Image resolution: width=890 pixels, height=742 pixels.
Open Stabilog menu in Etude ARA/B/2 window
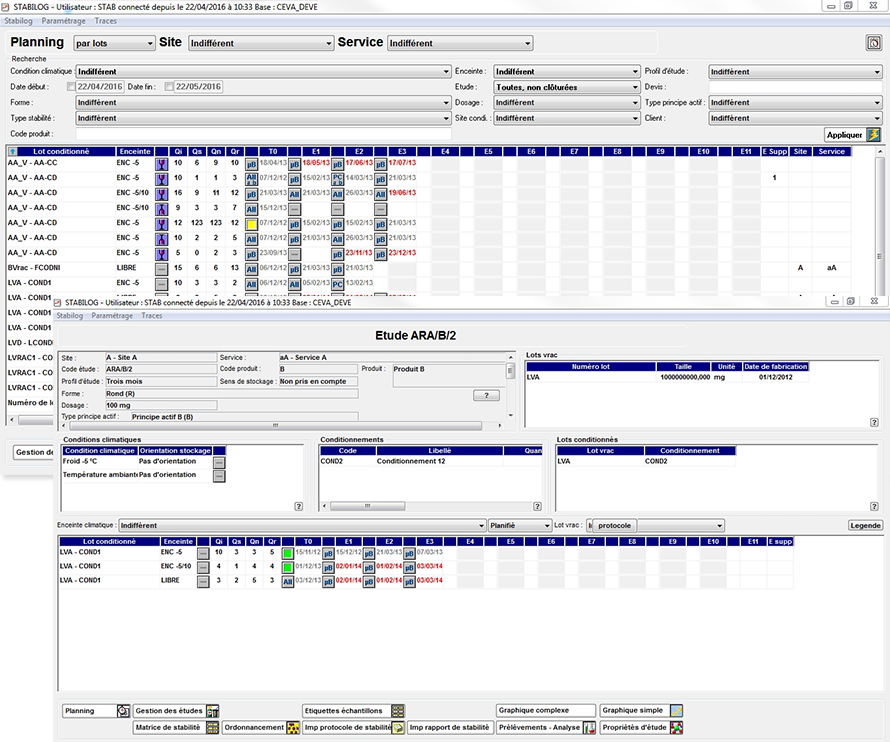70,316
